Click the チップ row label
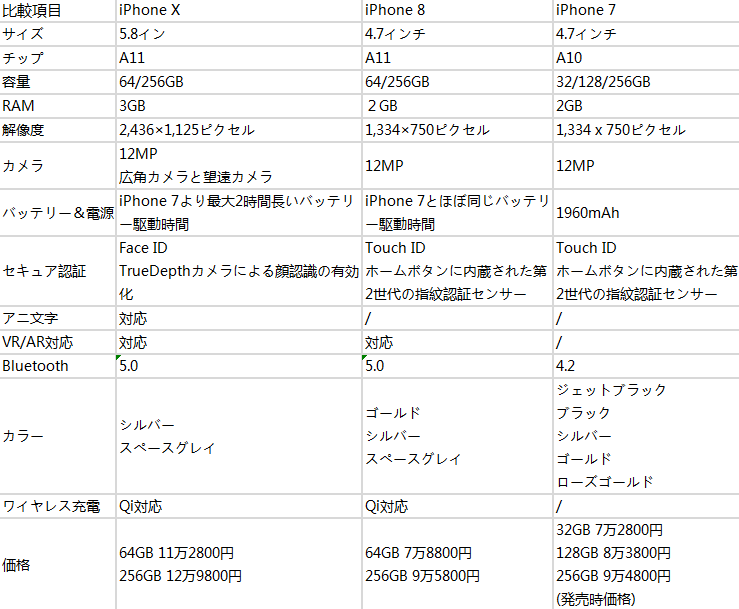 [x=57, y=58]
